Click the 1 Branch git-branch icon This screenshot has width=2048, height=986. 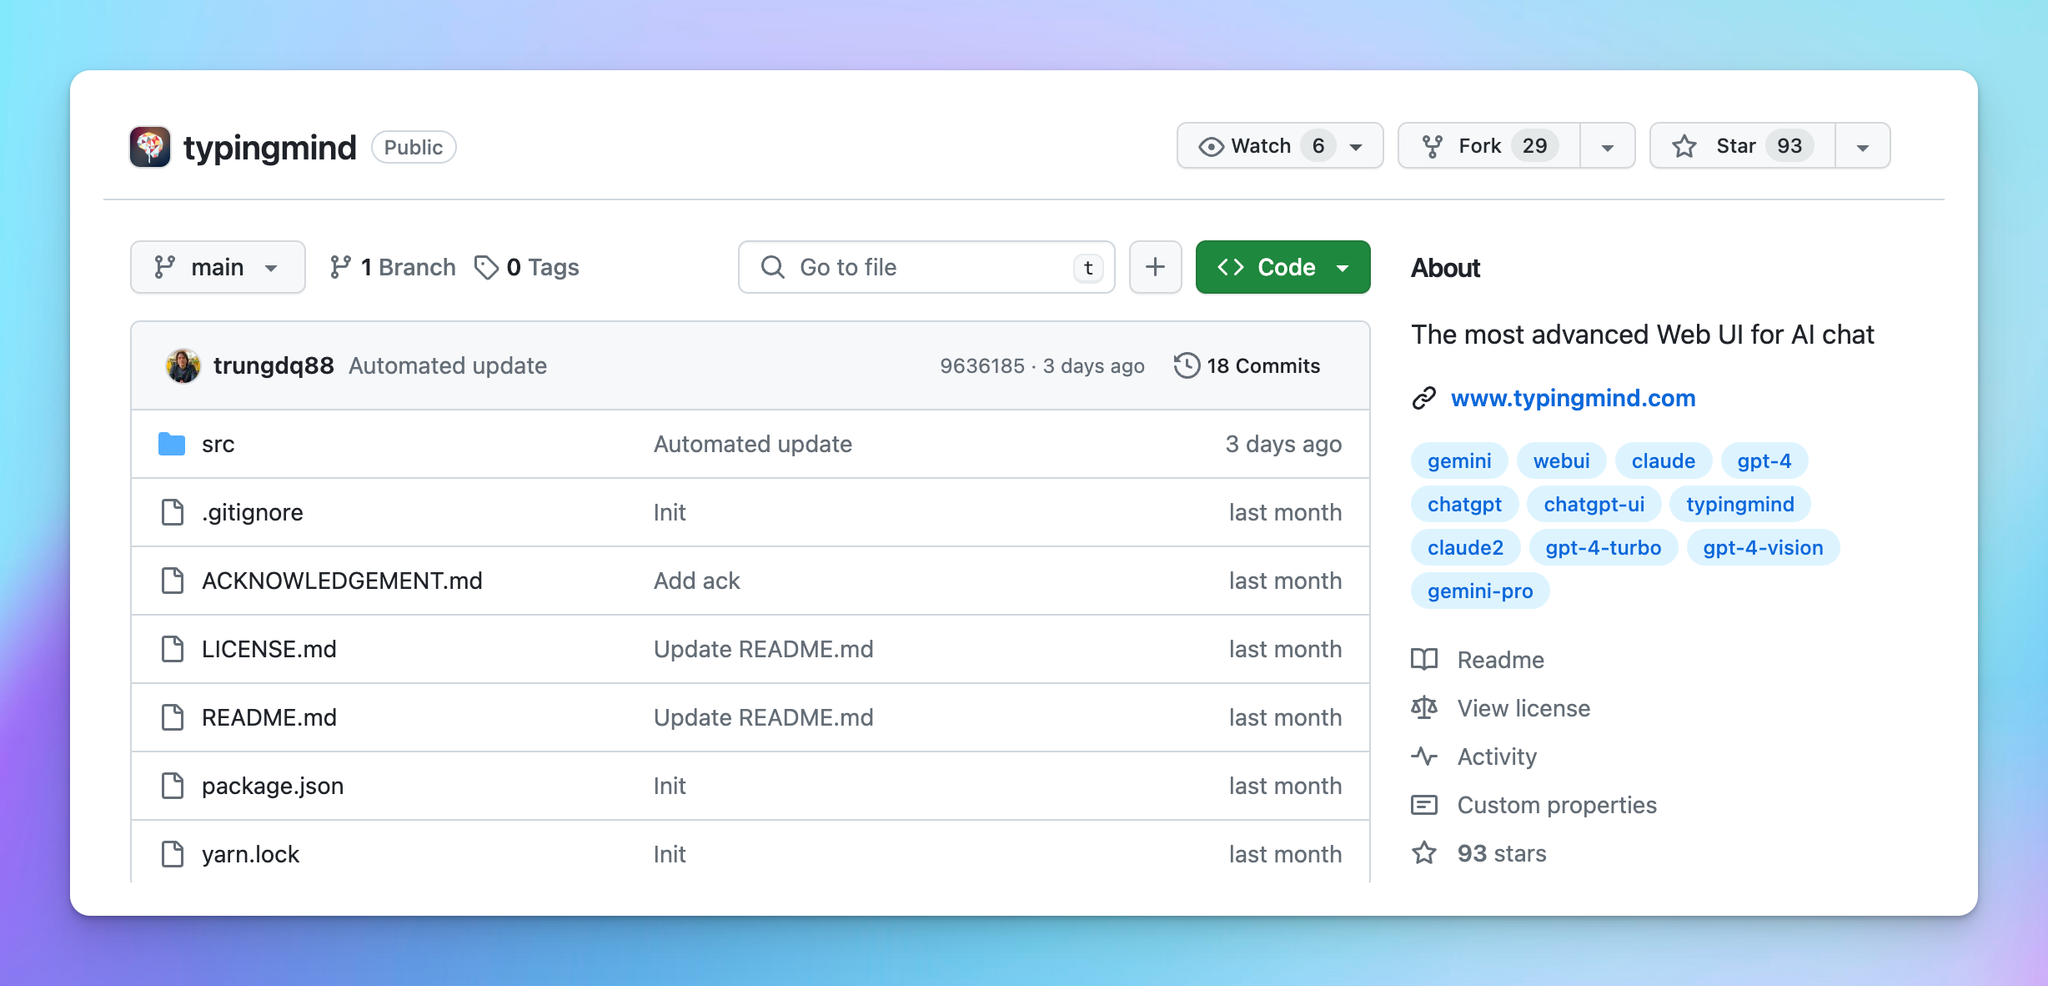tap(340, 267)
